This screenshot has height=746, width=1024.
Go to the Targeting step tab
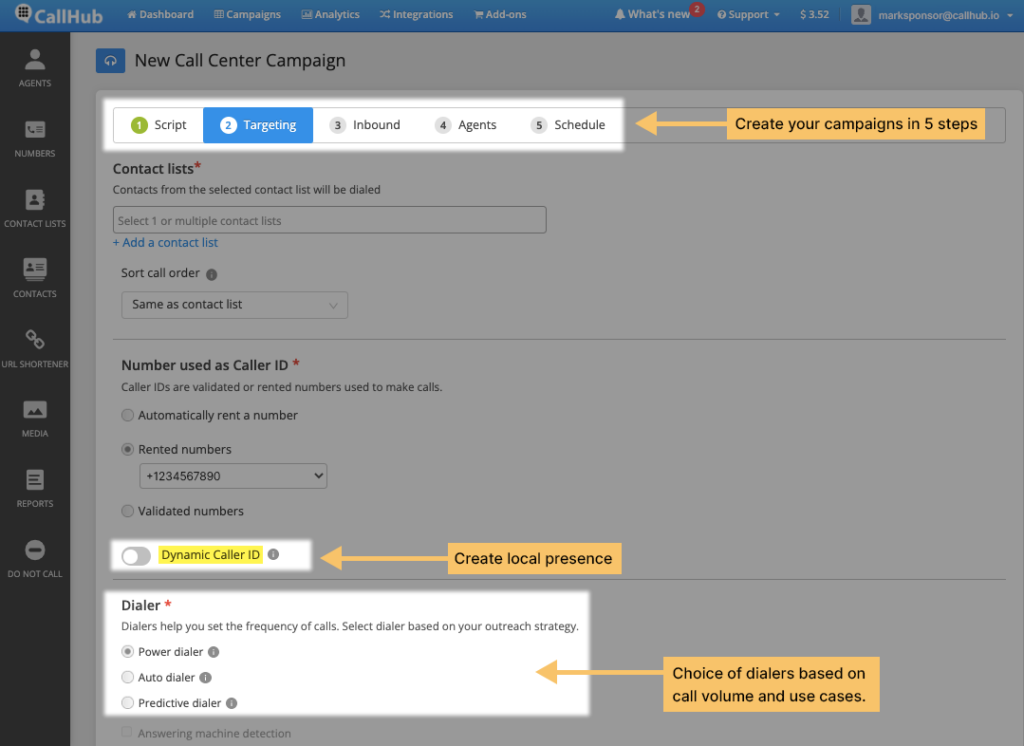(x=258, y=125)
